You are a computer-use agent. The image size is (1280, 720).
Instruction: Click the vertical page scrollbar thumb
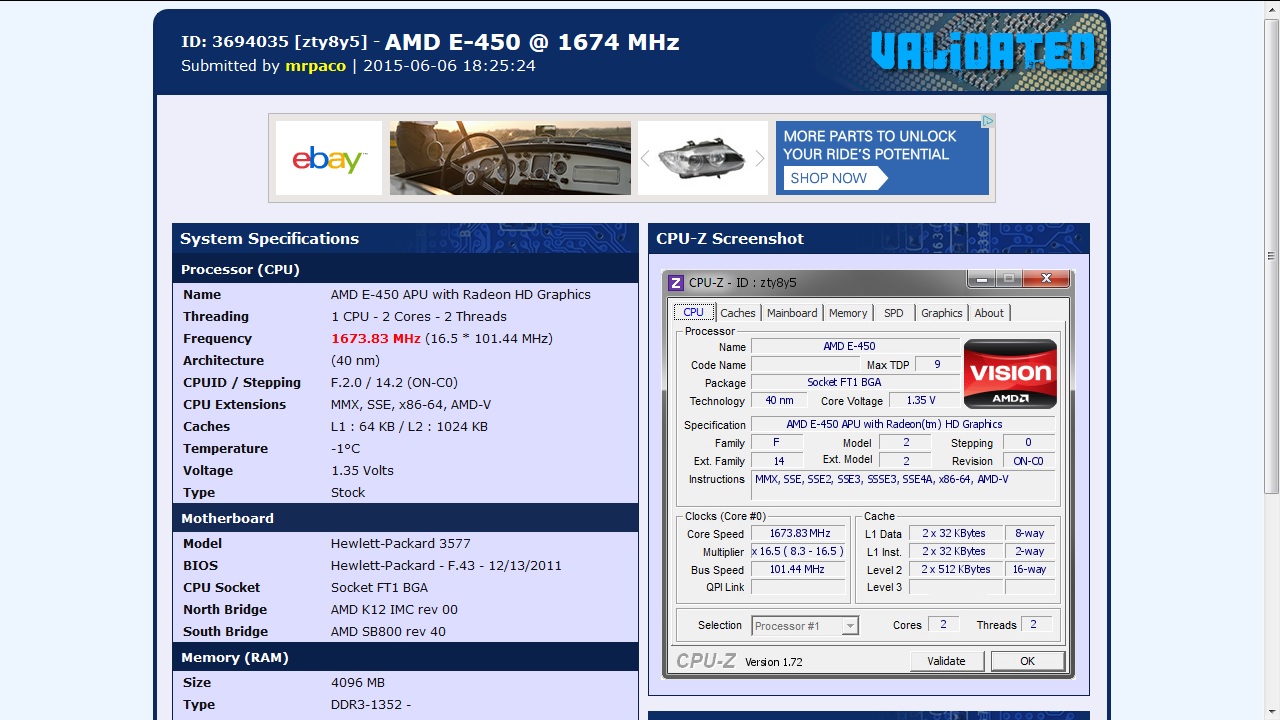(1271, 255)
